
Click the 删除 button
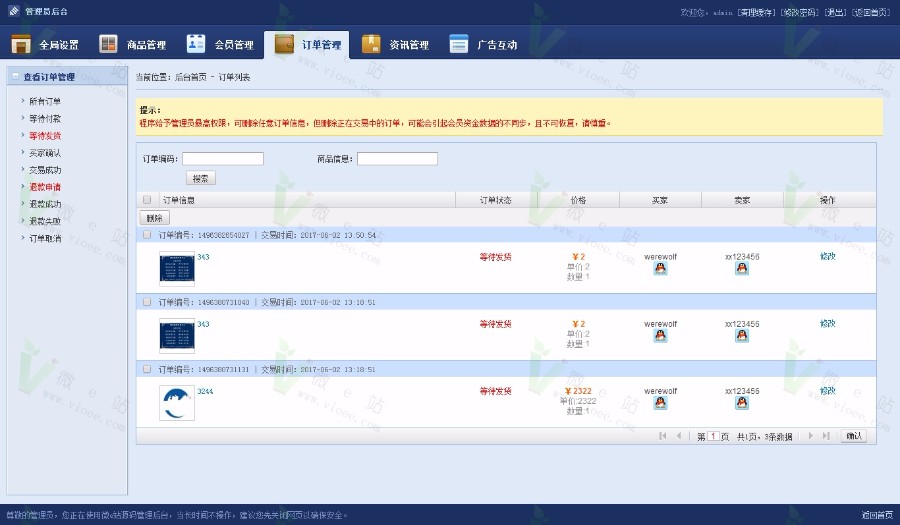pyautogui.click(x=154, y=218)
